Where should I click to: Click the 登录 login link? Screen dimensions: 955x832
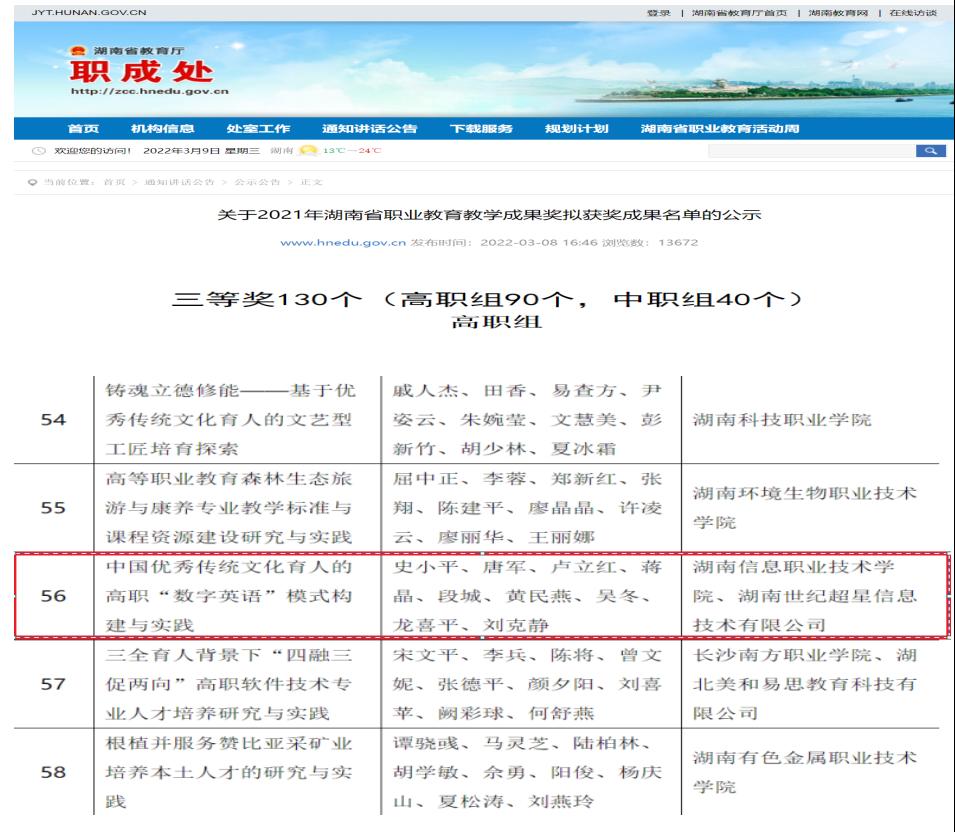point(659,12)
